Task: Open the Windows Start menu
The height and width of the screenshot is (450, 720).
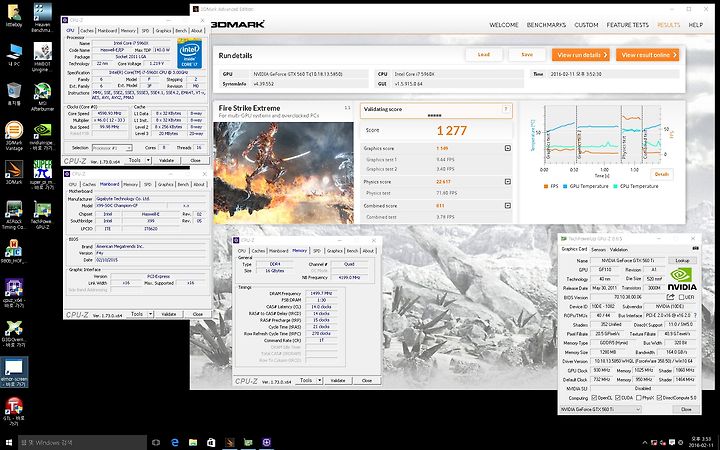Action: tap(9, 443)
